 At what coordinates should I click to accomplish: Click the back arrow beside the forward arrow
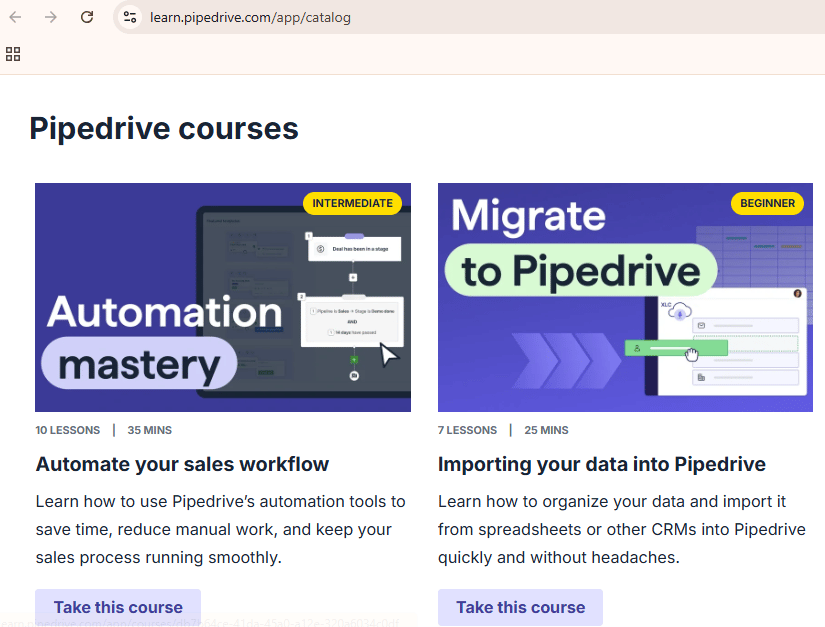click(x=14, y=17)
